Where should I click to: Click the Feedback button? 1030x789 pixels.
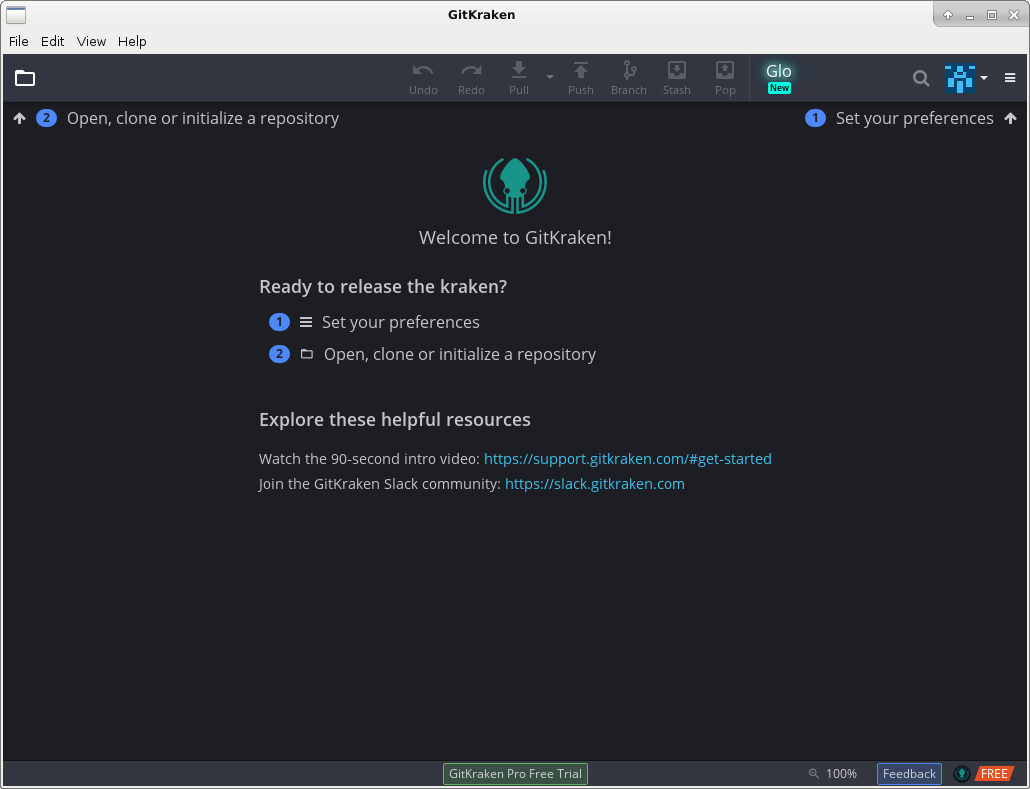[909, 774]
